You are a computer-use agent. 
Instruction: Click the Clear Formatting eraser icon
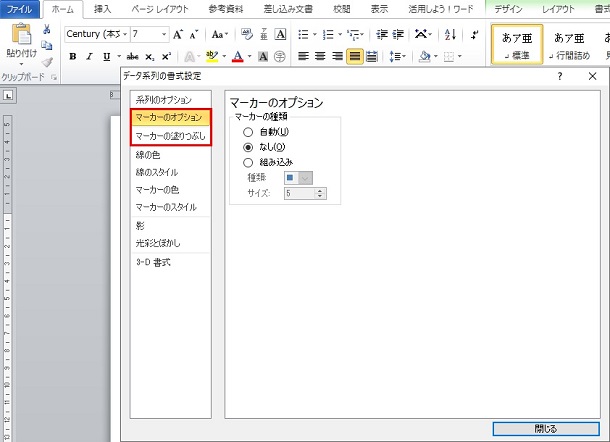pyautogui.click(x=247, y=34)
